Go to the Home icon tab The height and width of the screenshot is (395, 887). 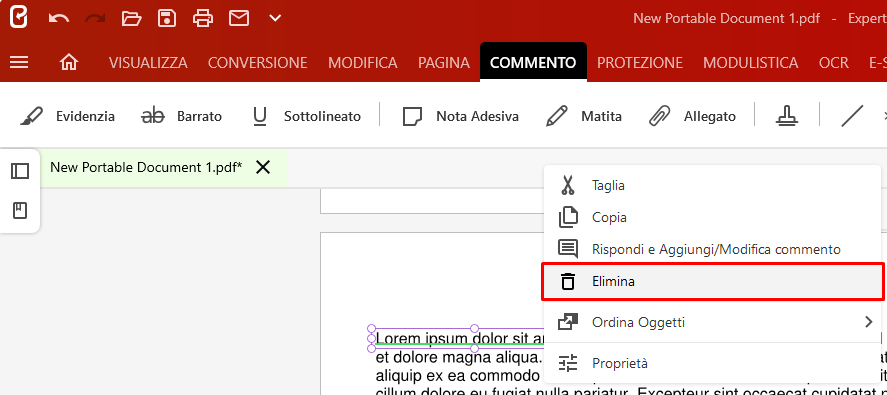[x=68, y=62]
